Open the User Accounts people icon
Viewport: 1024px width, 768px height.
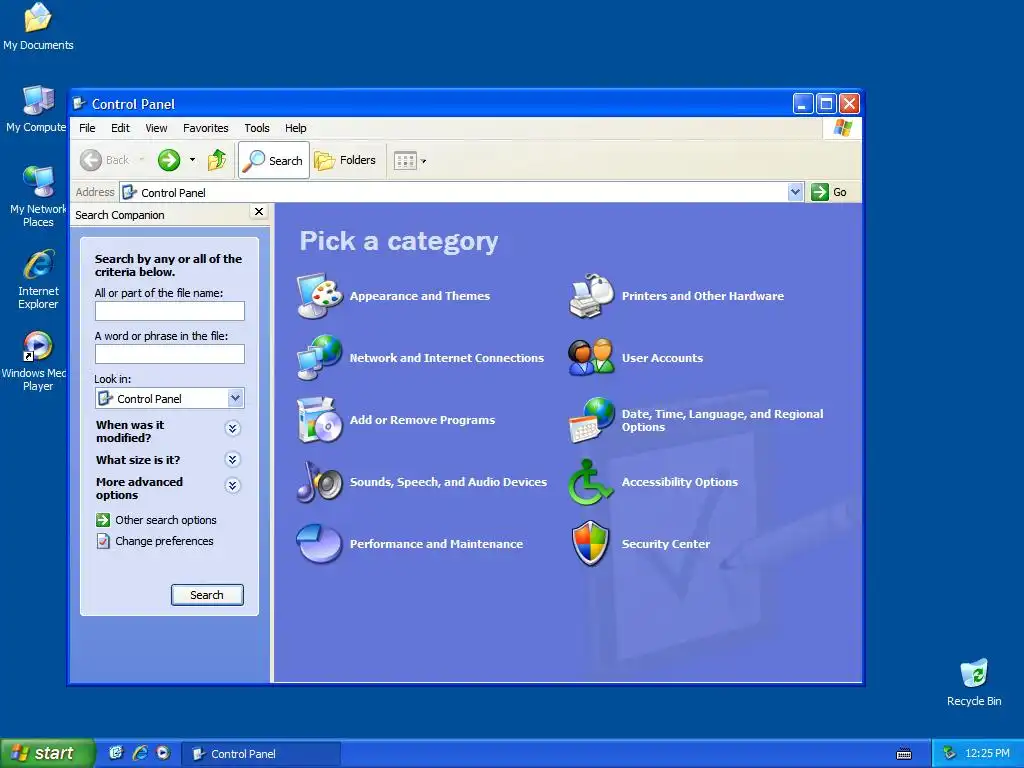click(x=591, y=357)
